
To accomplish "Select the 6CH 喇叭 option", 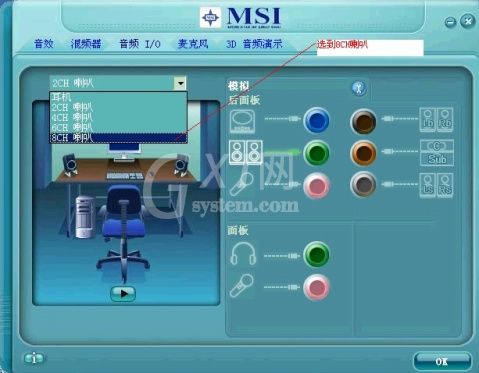I will click(118, 127).
